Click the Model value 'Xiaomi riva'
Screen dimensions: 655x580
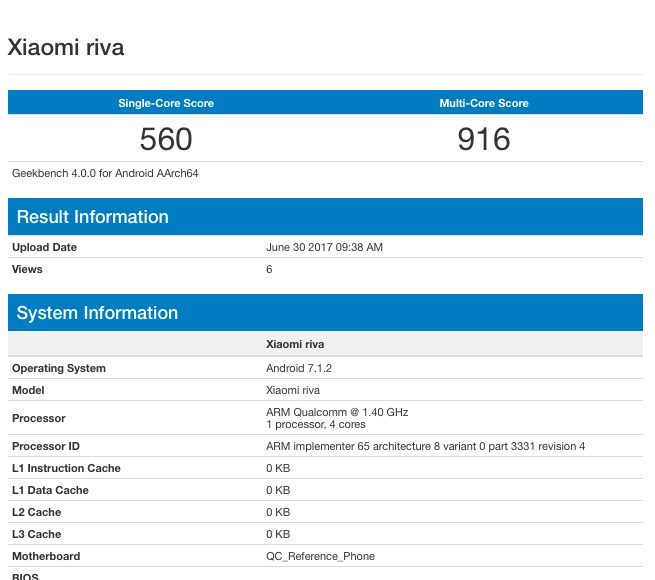tap(292, 390)
